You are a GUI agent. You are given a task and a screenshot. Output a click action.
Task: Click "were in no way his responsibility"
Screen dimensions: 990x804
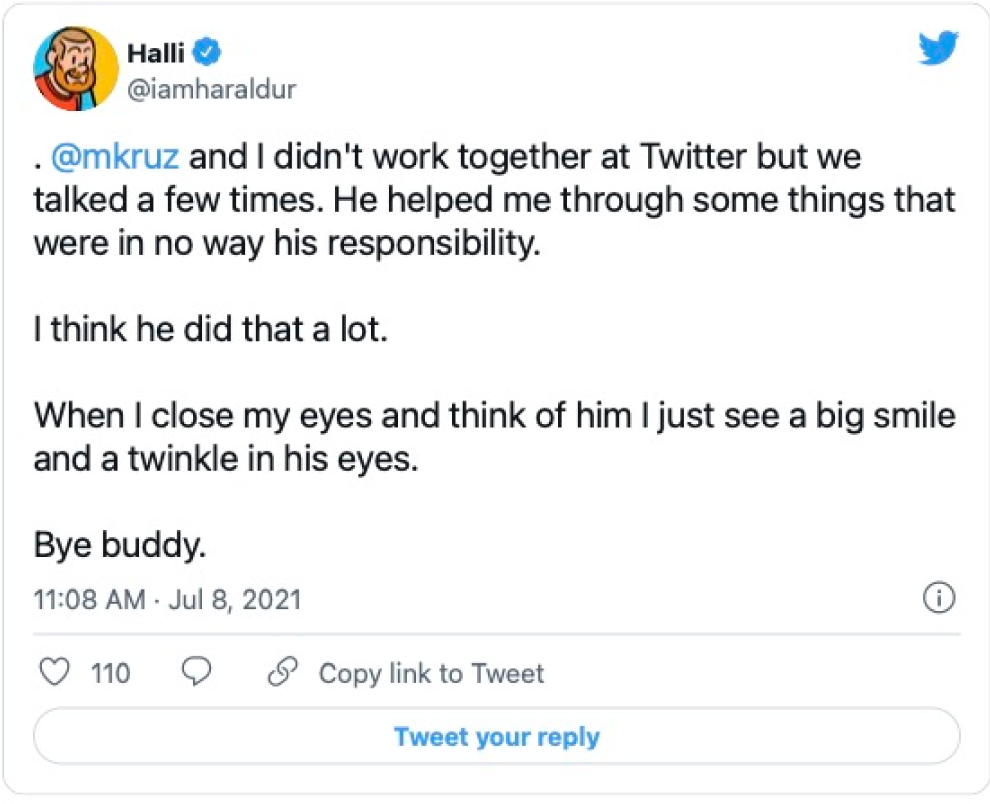[285, 243]
